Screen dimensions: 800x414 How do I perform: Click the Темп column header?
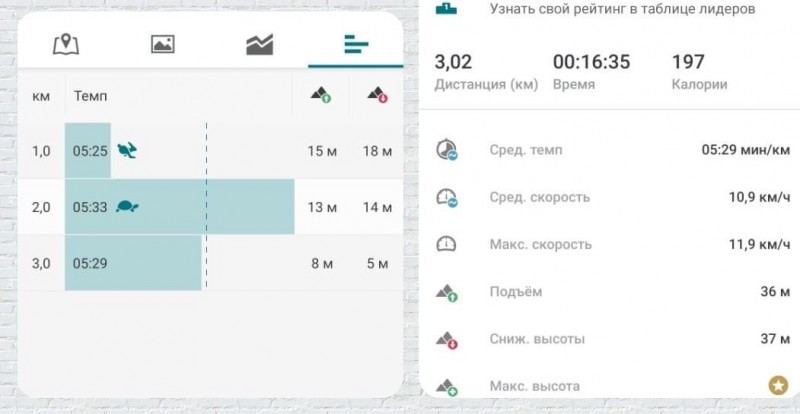pos(90,96)
